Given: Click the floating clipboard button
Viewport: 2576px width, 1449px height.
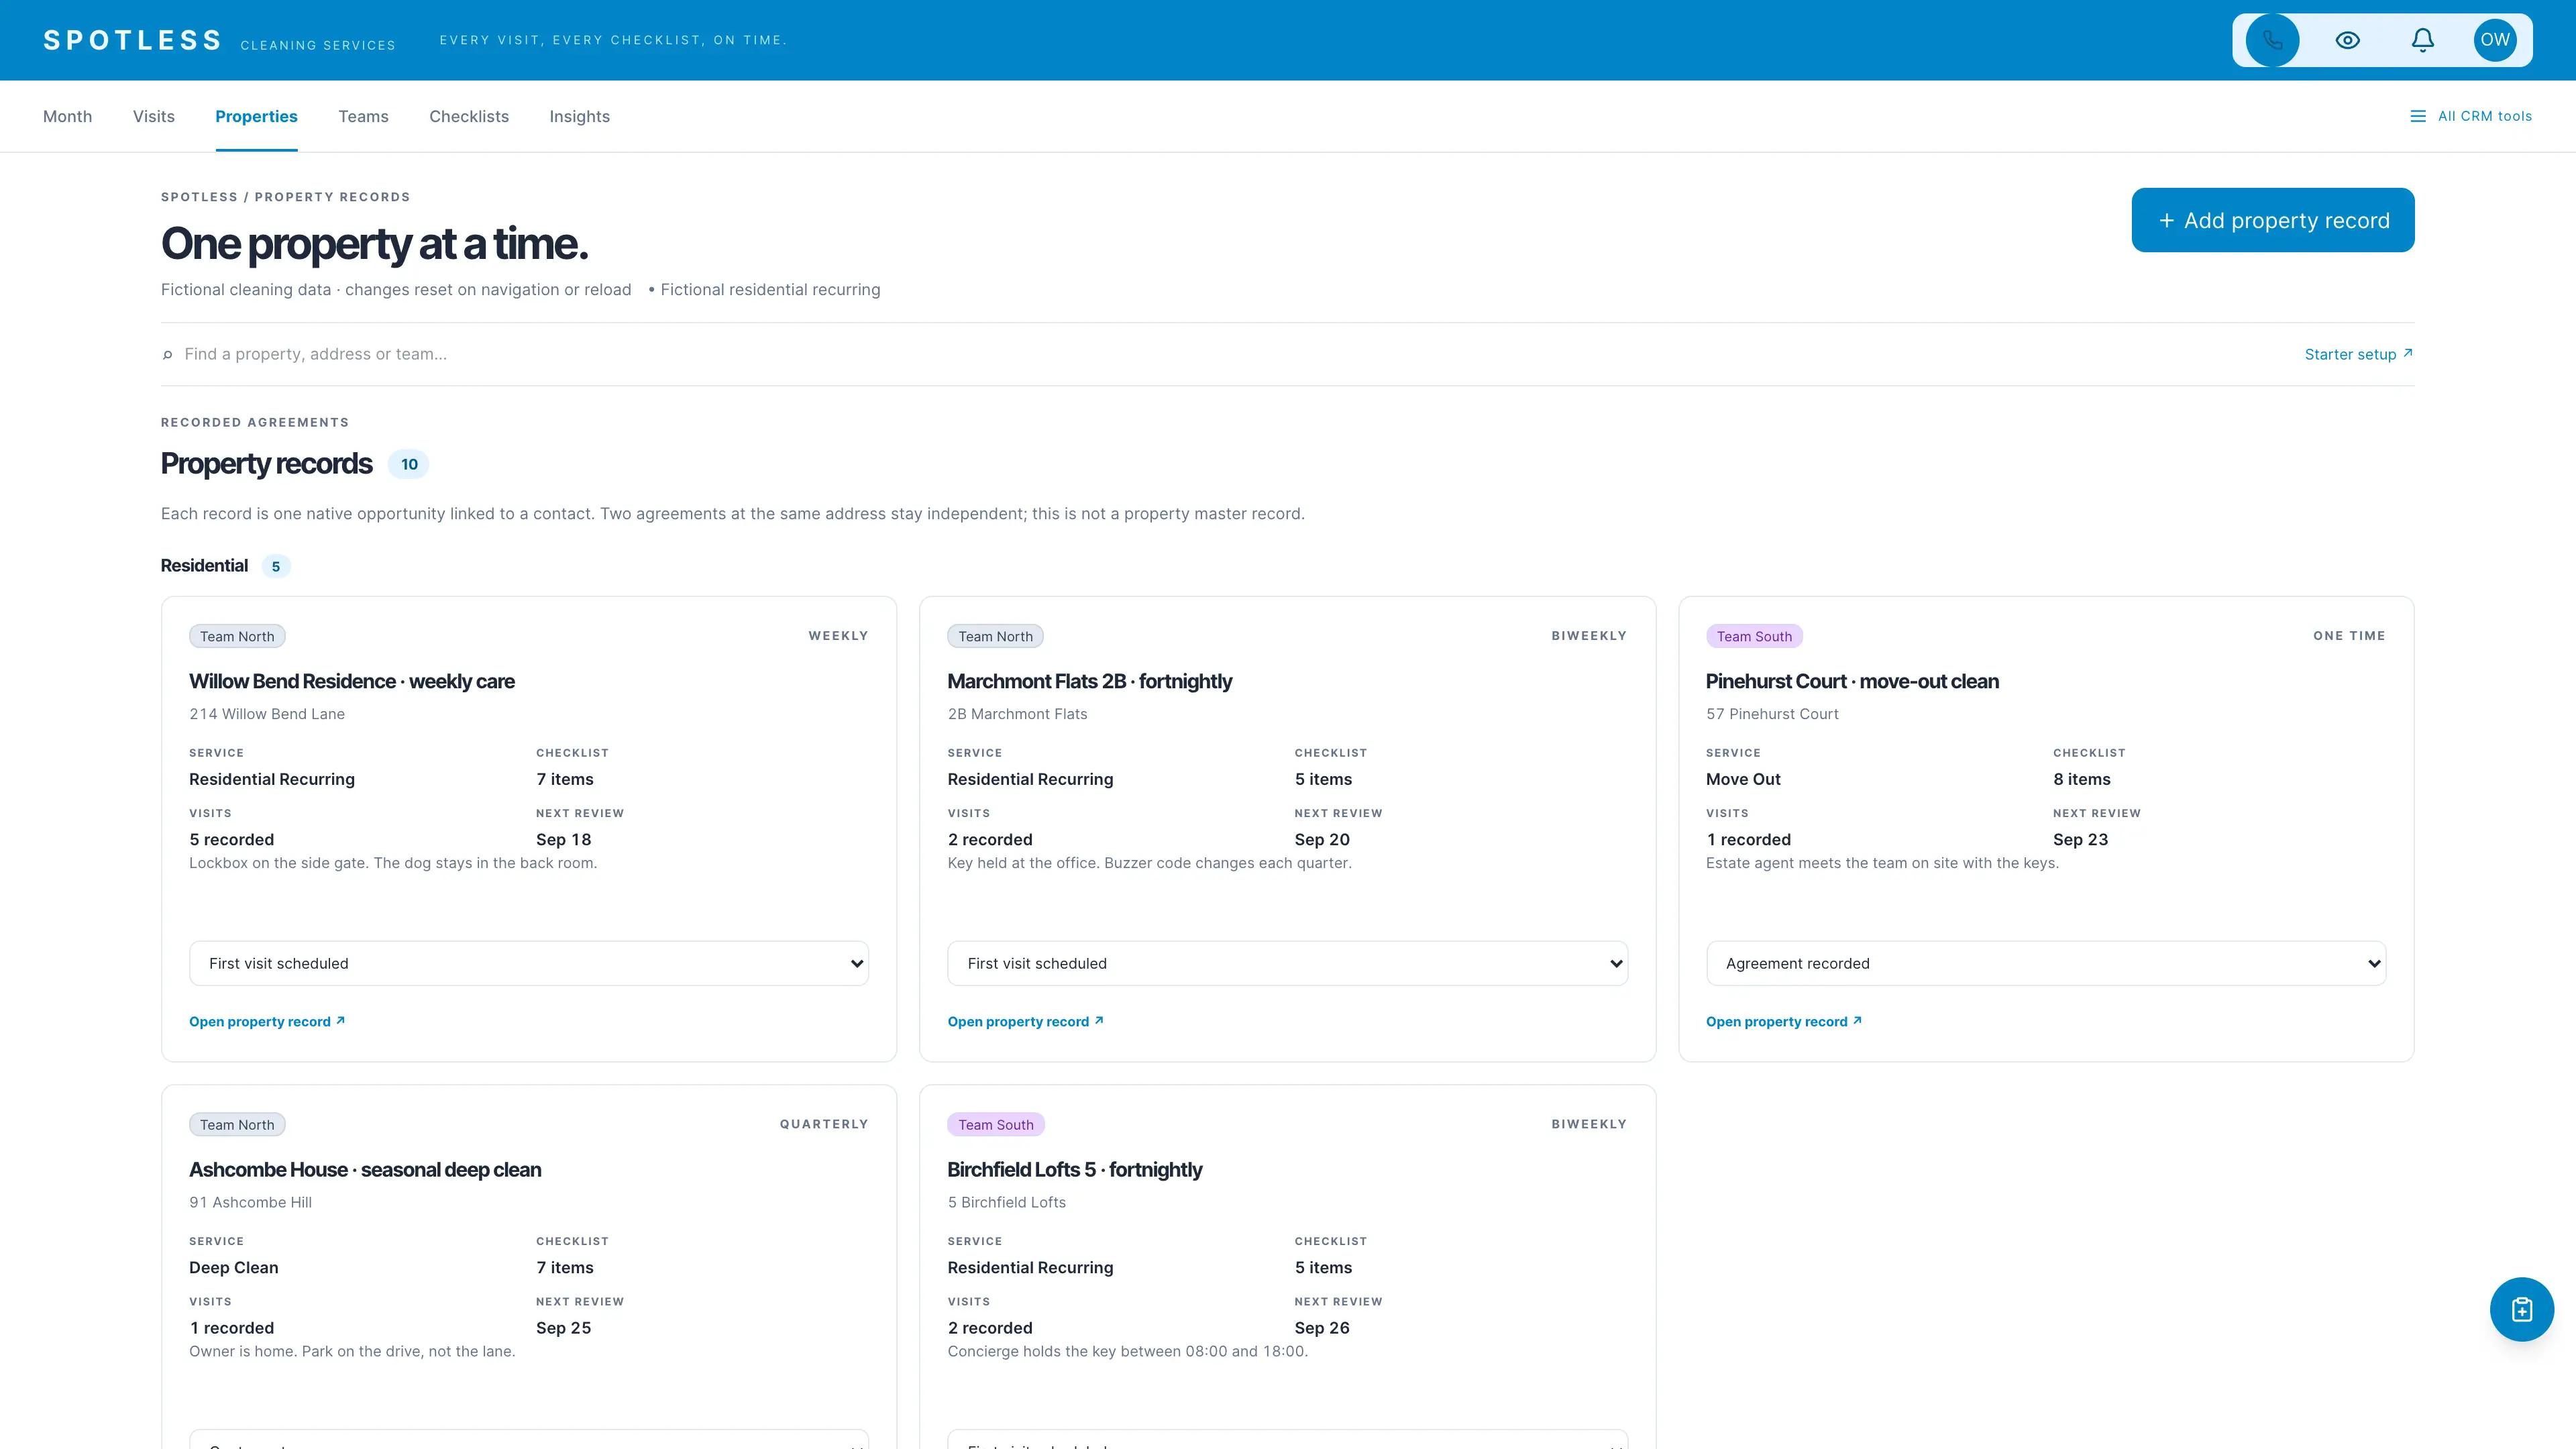Looking at the screenshot, I should [2521, 1309].
